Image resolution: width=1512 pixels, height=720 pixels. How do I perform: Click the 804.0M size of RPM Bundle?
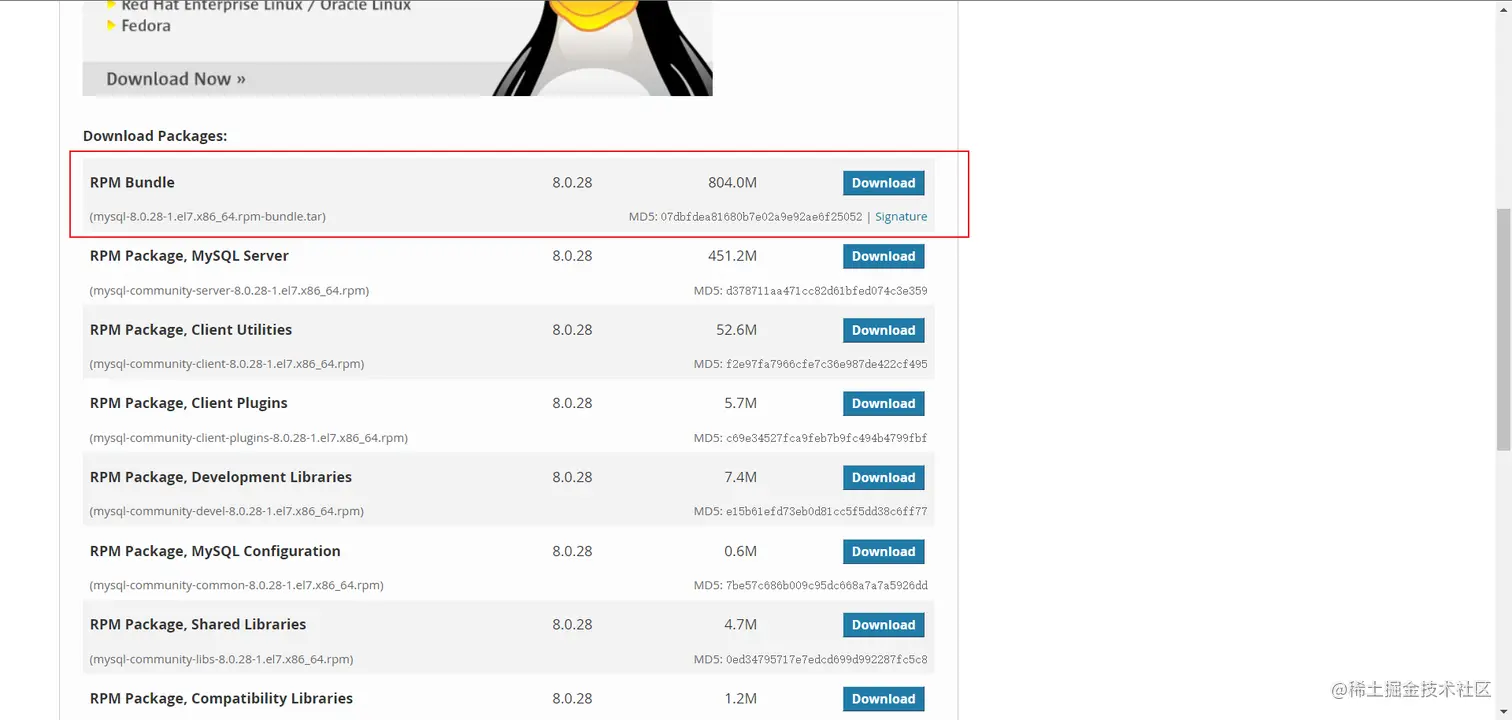click(x=732, y=183)
